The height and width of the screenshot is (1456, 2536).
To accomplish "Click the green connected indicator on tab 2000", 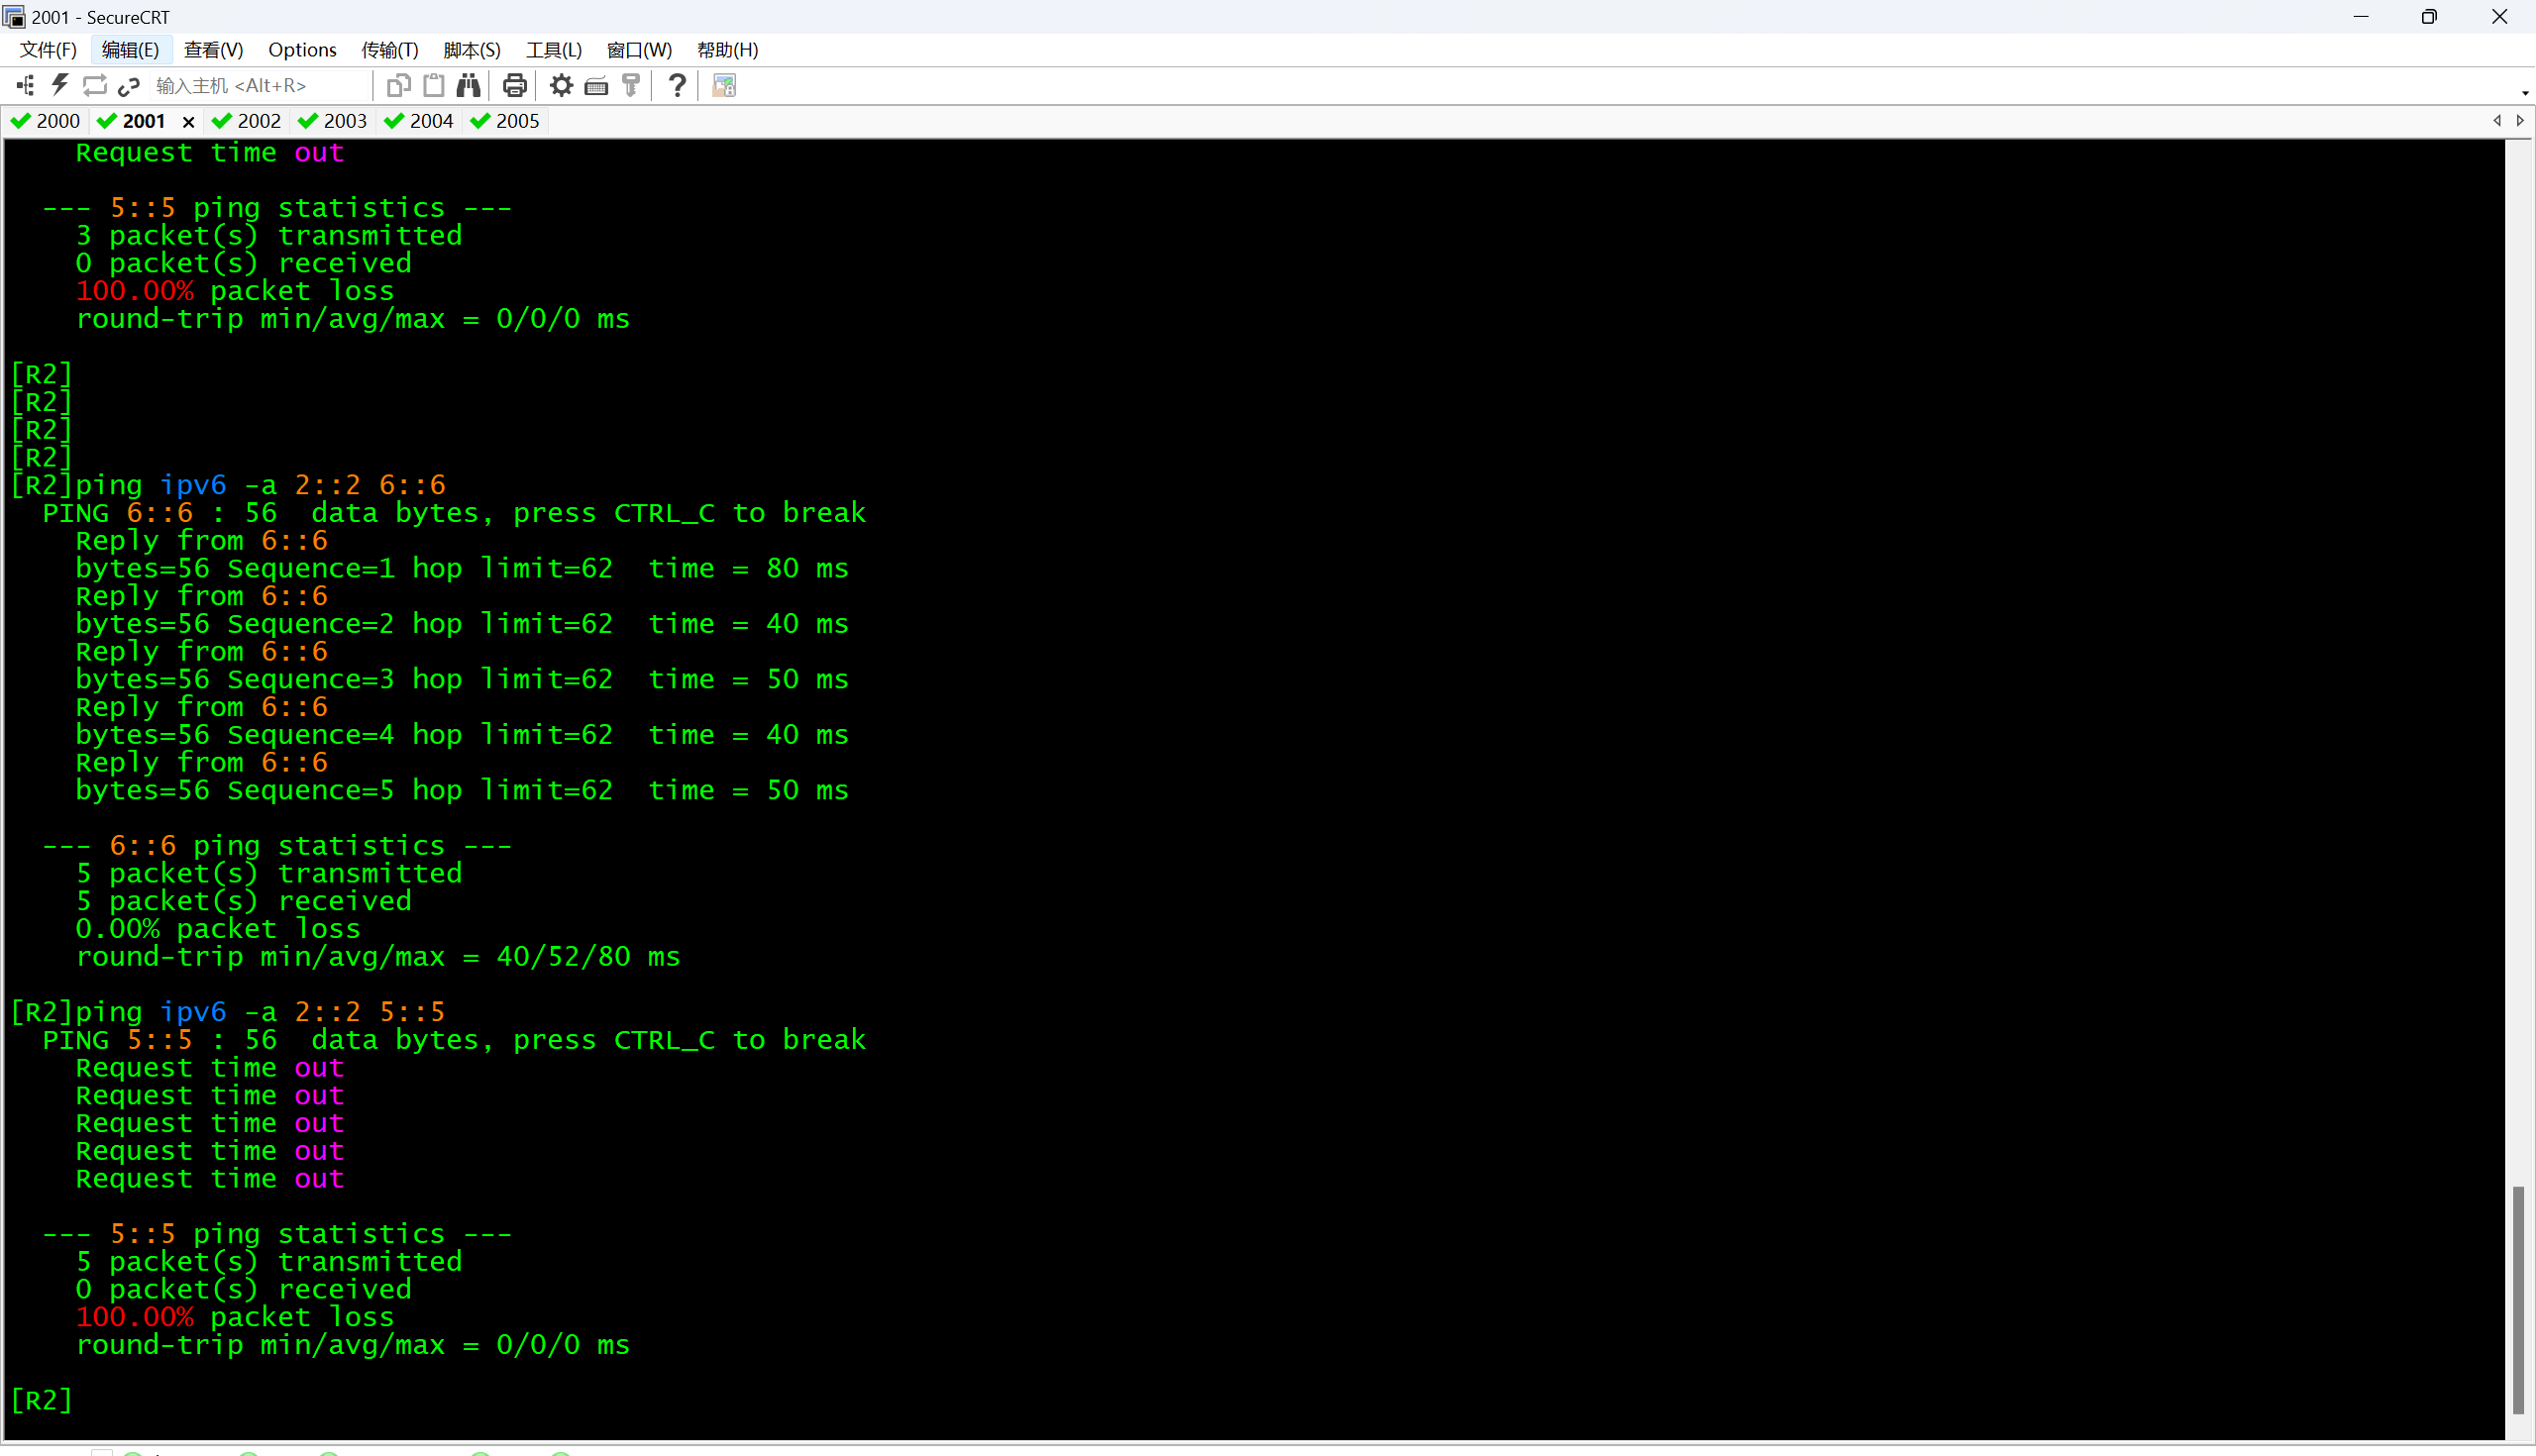I will tap(21, 121).
